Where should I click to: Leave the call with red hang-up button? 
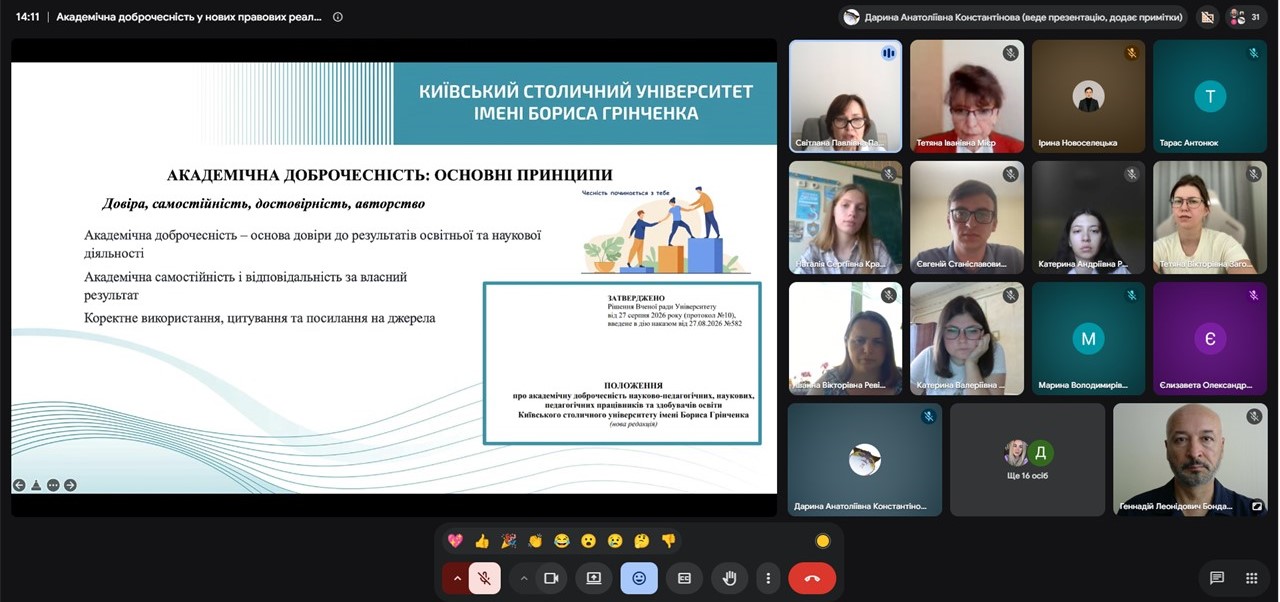coord(812,578)
